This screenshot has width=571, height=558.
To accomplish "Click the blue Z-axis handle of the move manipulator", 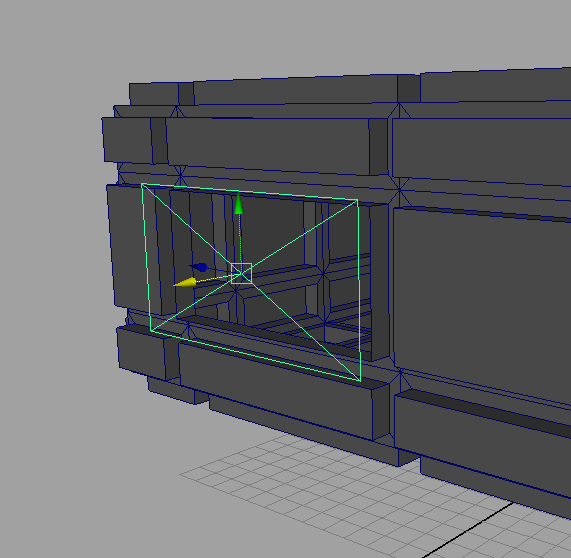I will click(x=199, y=268).
